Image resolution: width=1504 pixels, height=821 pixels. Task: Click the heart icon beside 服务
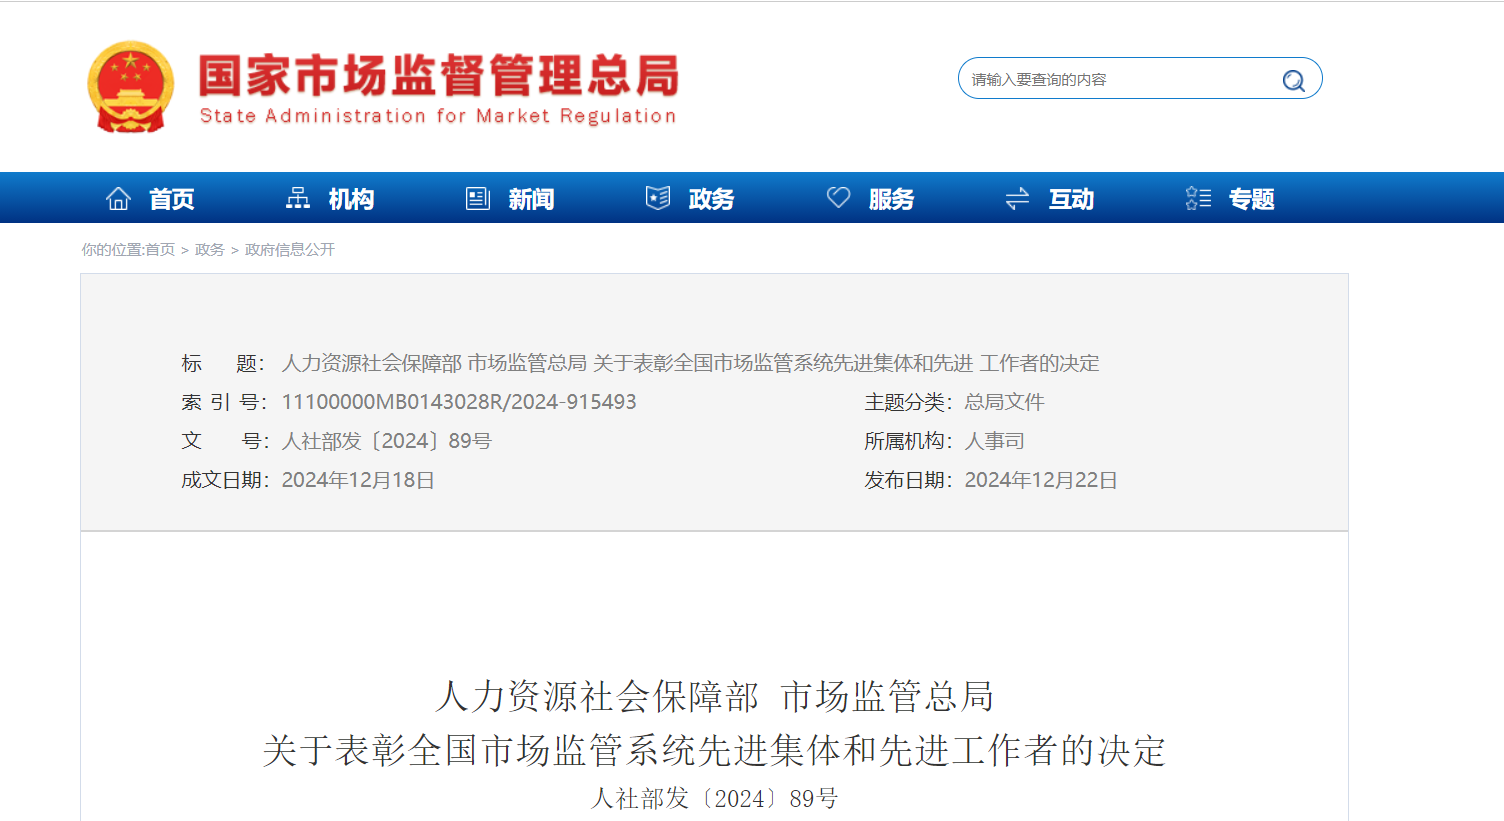(x=838, y=198)
